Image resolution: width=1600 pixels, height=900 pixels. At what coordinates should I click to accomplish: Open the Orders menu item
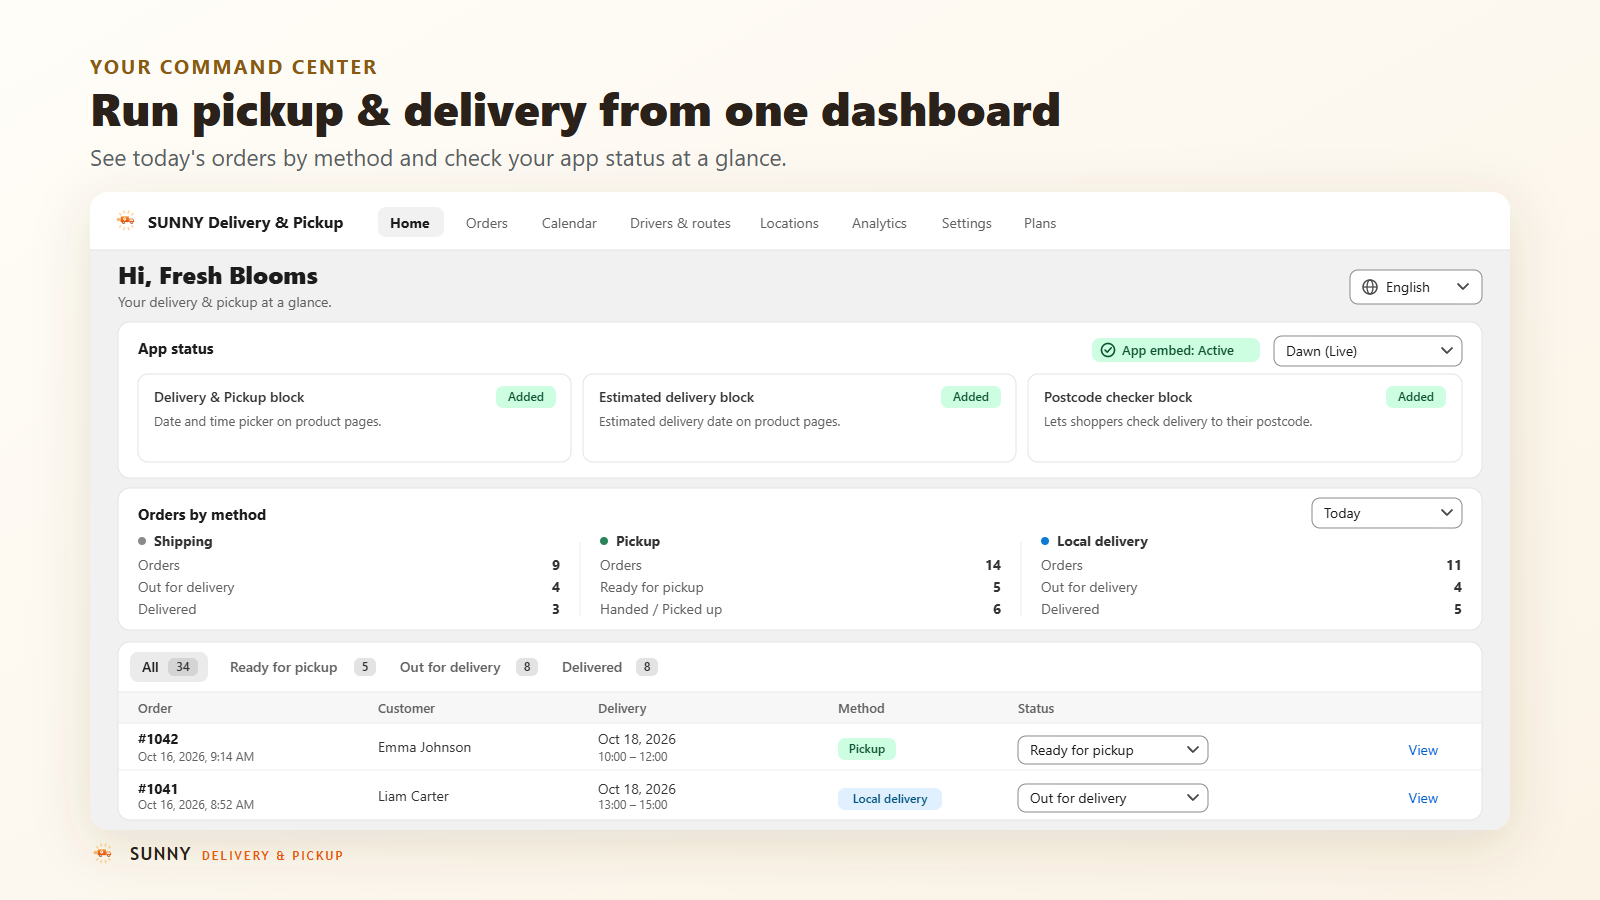pos(487,223)
